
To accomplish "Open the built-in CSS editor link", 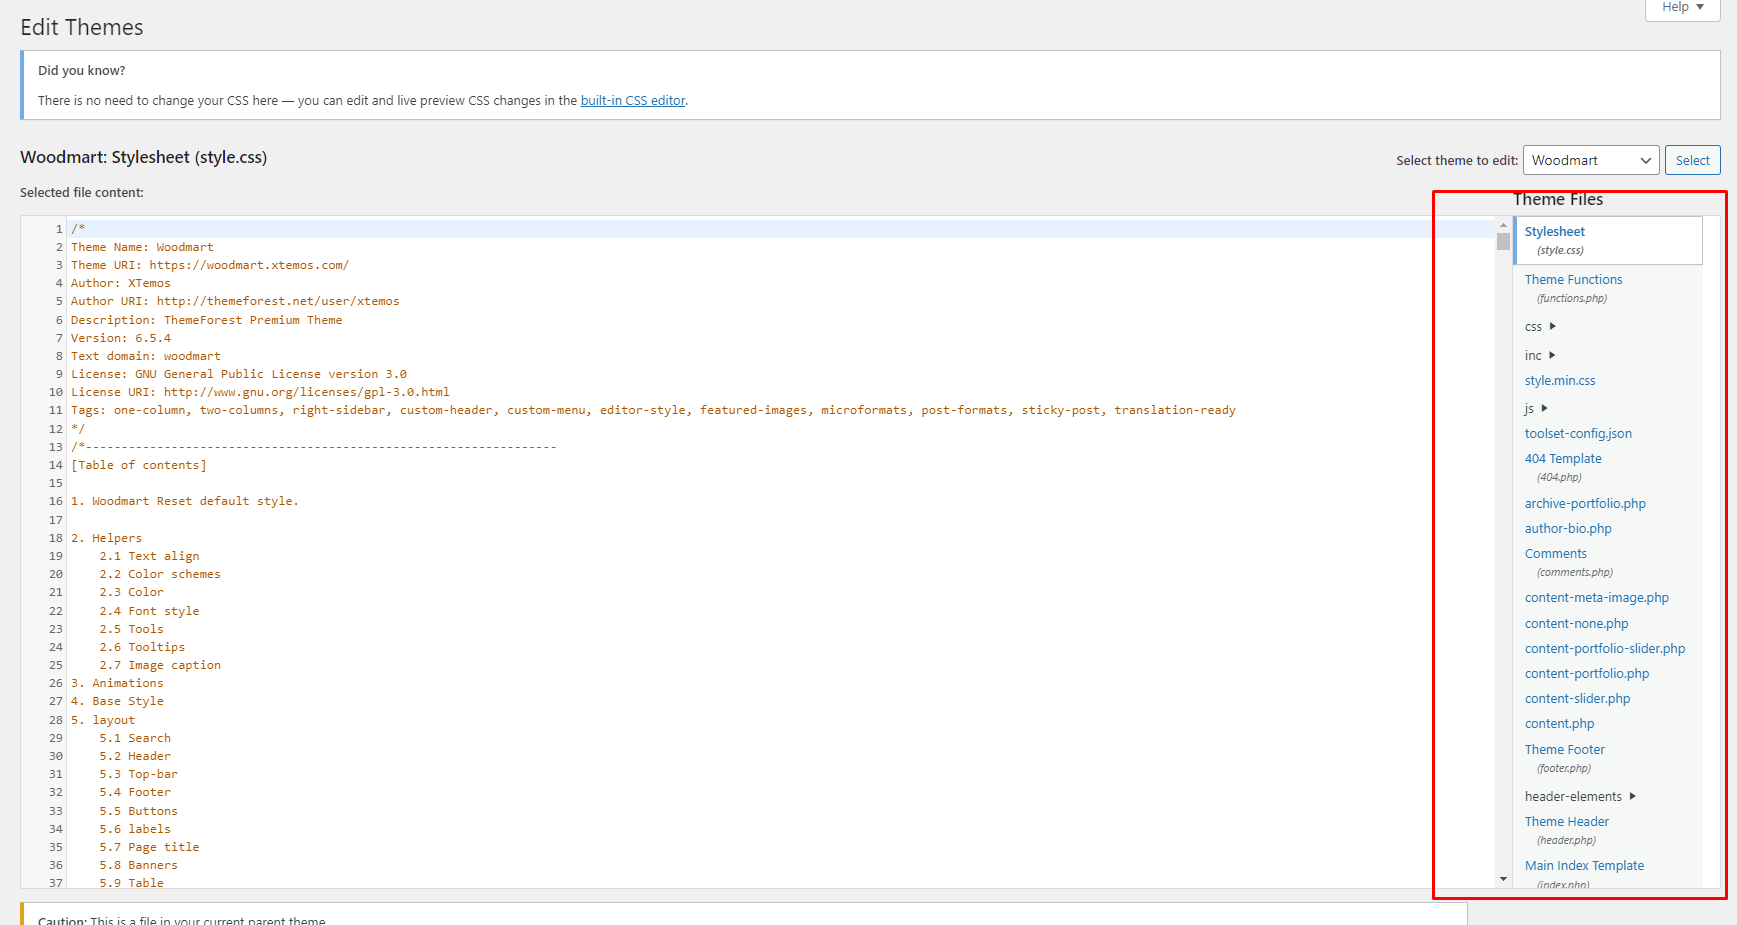I will tap(633, 101).
